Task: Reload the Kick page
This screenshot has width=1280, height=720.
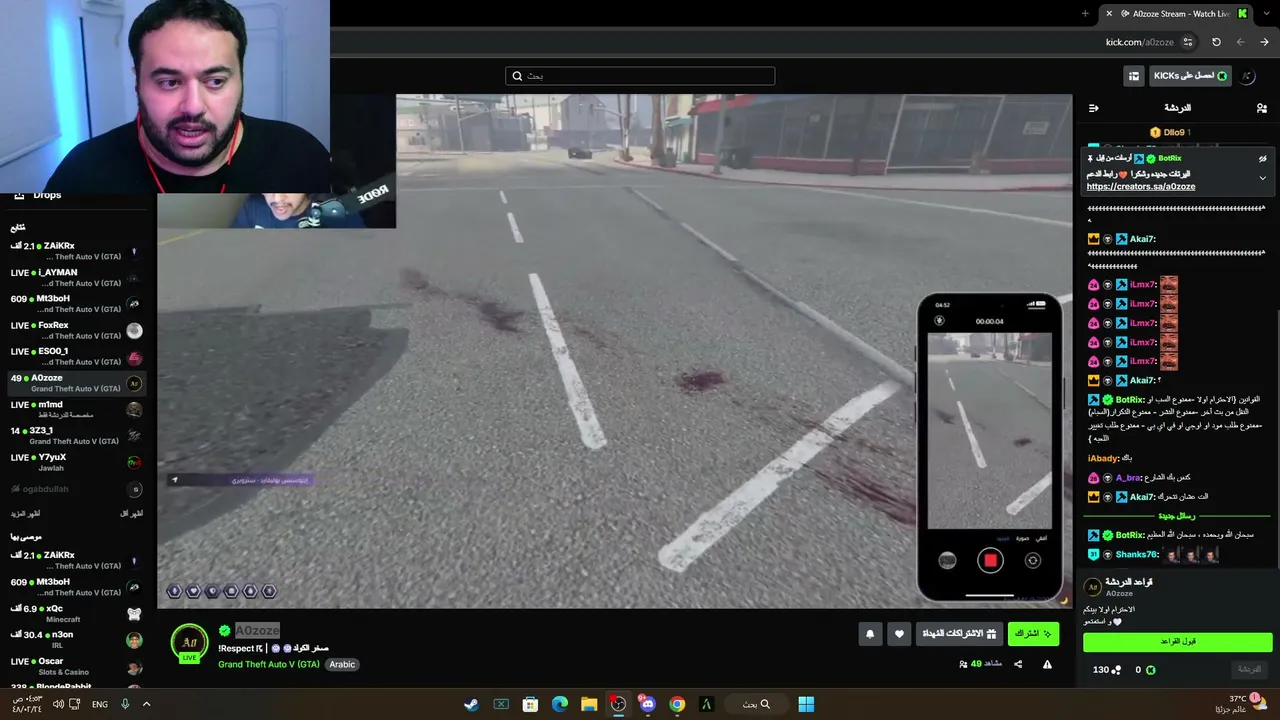Action: [1216, 42]
